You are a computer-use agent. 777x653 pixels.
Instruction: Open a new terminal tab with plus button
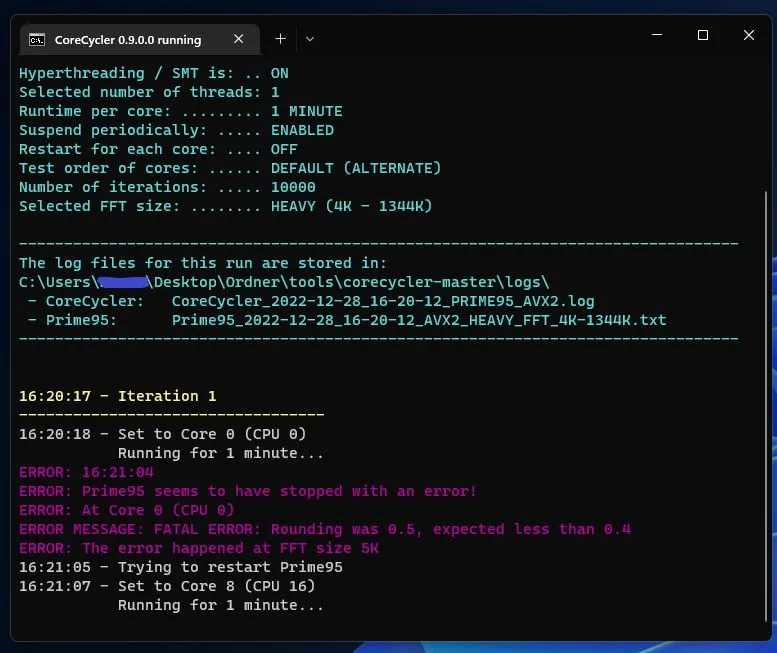(280, 39)
